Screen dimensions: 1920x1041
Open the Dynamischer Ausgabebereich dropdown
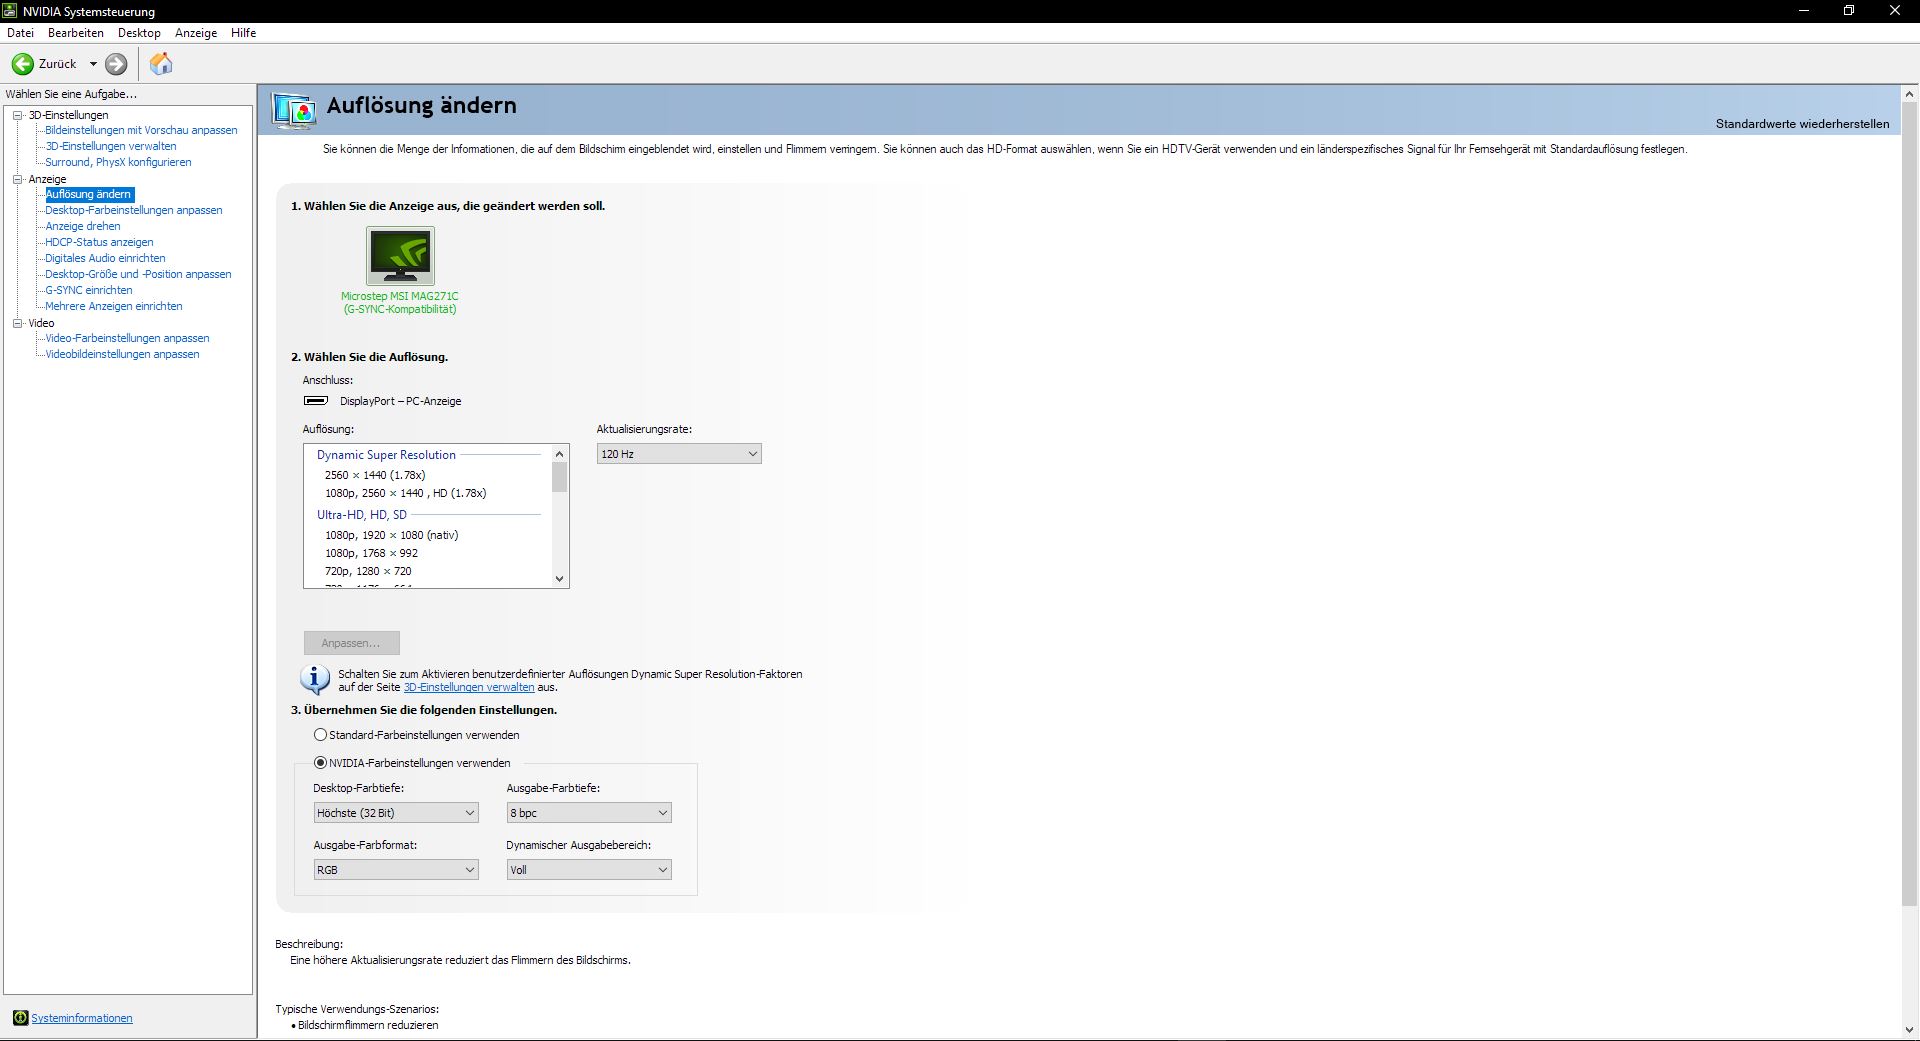pos(589,870)
